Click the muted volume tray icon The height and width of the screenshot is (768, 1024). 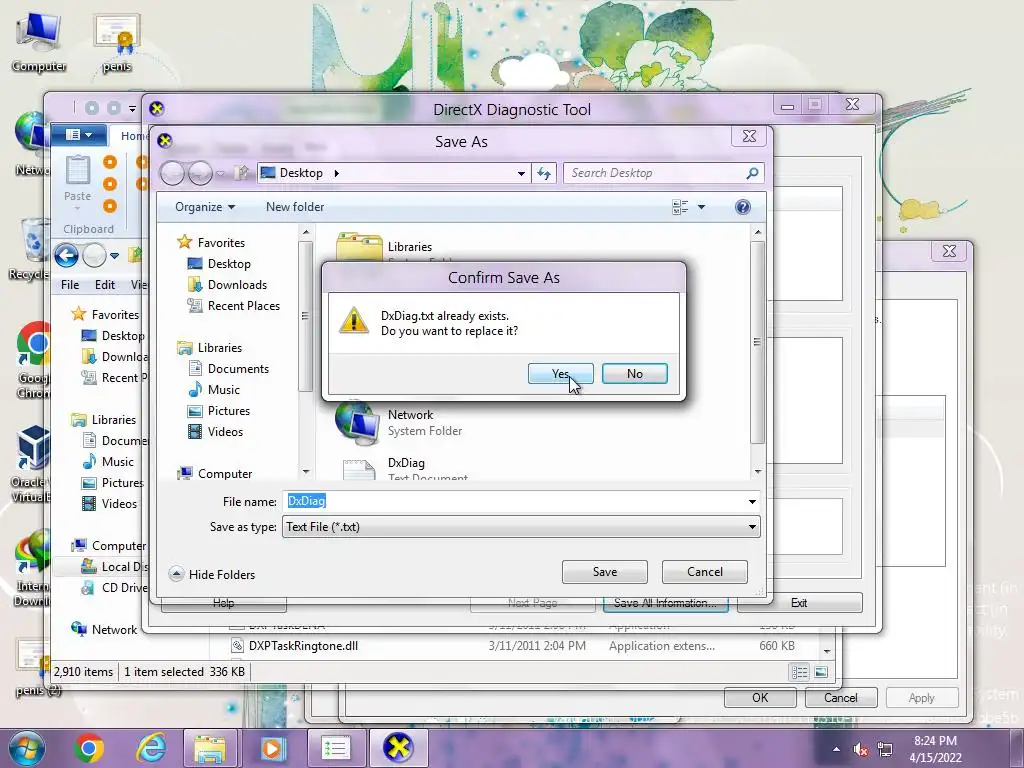[861, 750]
